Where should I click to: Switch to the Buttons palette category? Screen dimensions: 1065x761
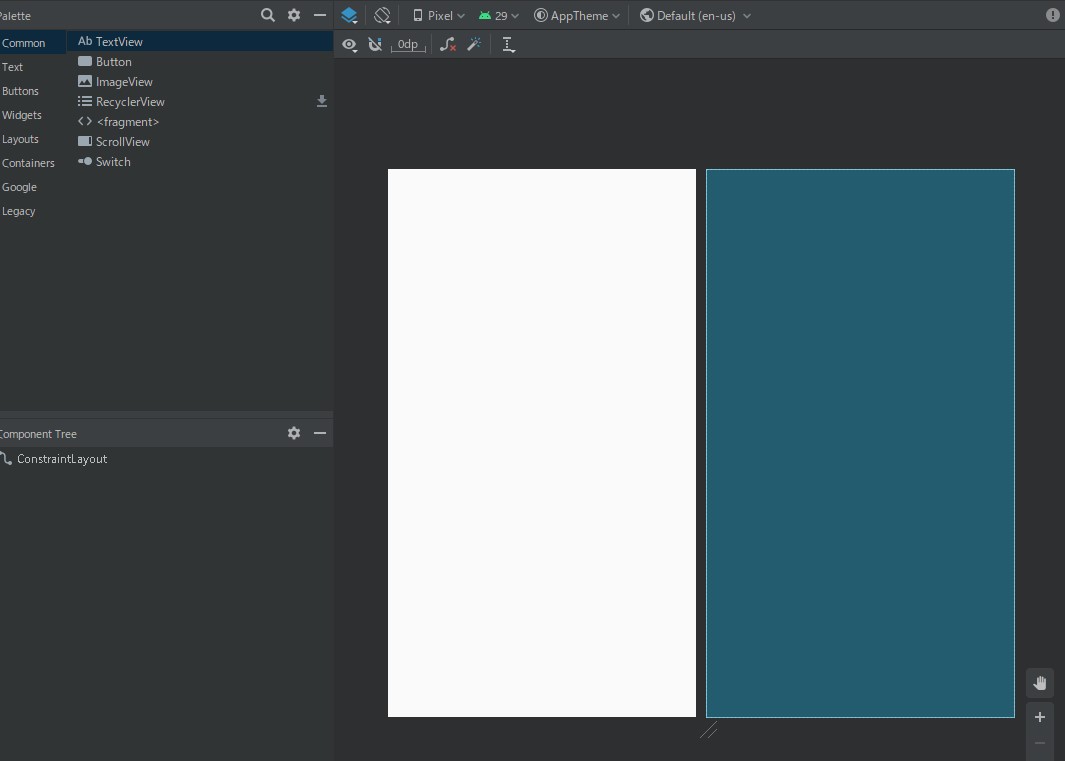21,91
